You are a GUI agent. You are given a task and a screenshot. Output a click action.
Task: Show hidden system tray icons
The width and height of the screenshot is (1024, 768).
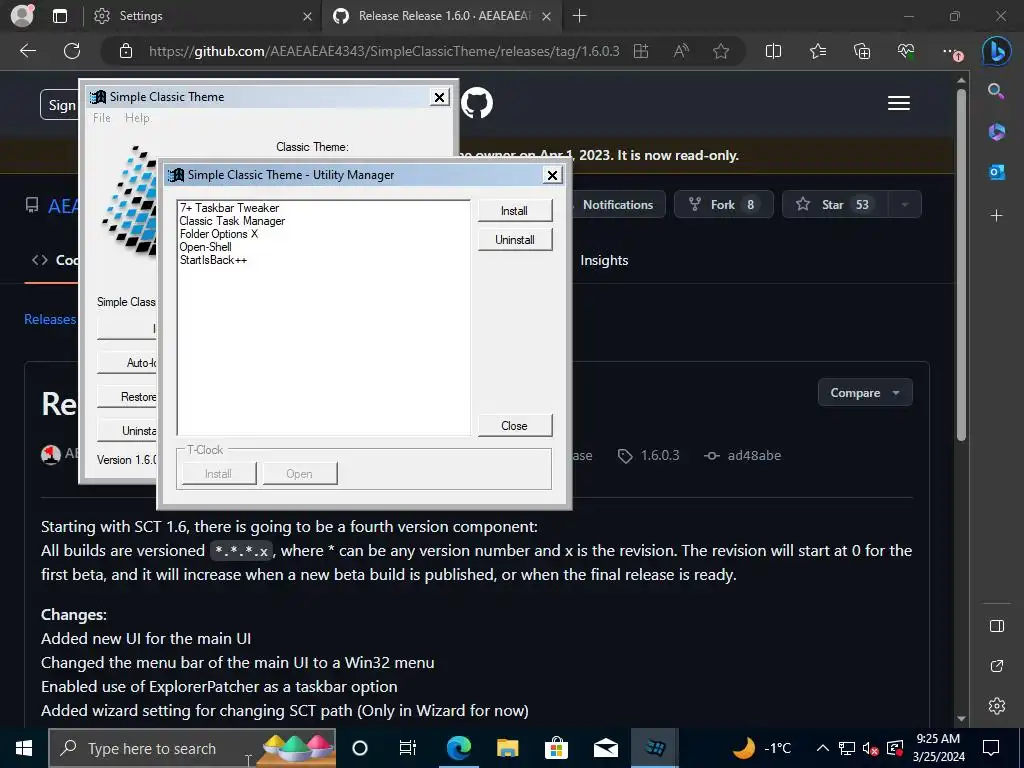823,748
